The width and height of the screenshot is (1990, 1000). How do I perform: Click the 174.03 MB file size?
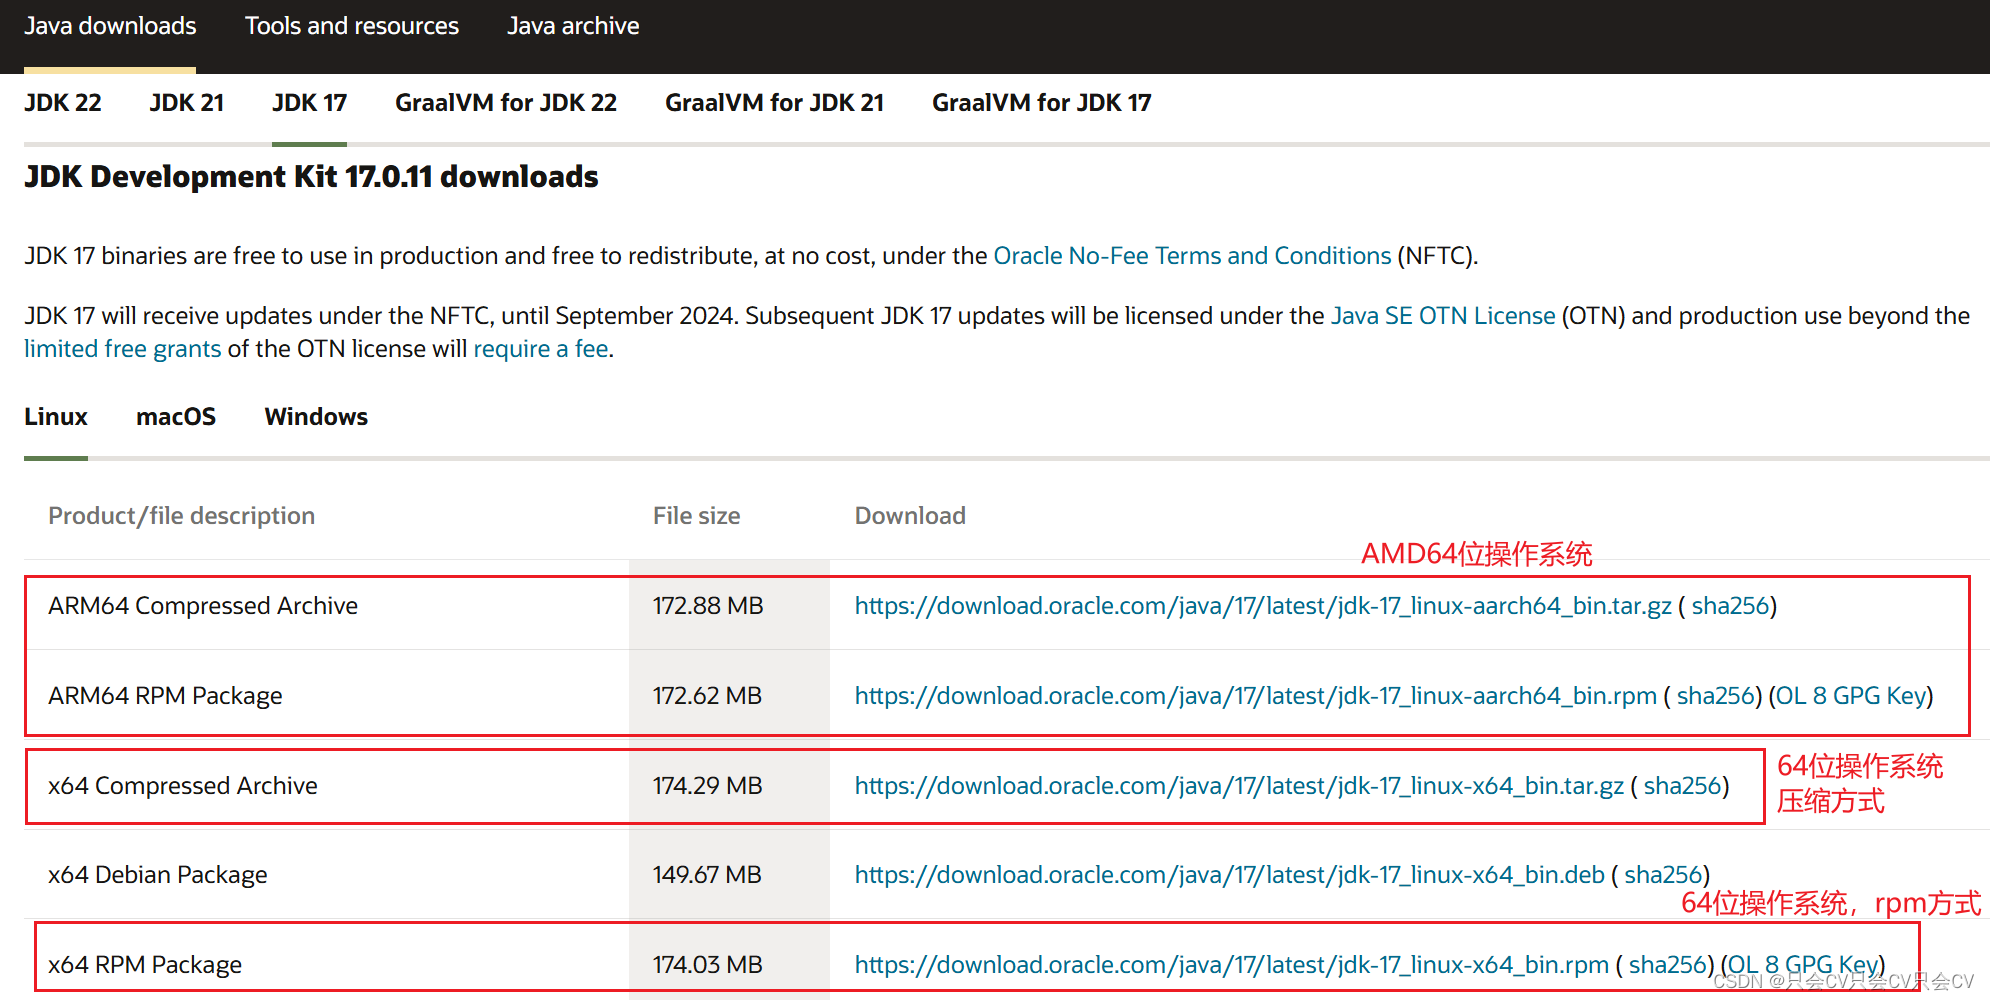point(708,965)
